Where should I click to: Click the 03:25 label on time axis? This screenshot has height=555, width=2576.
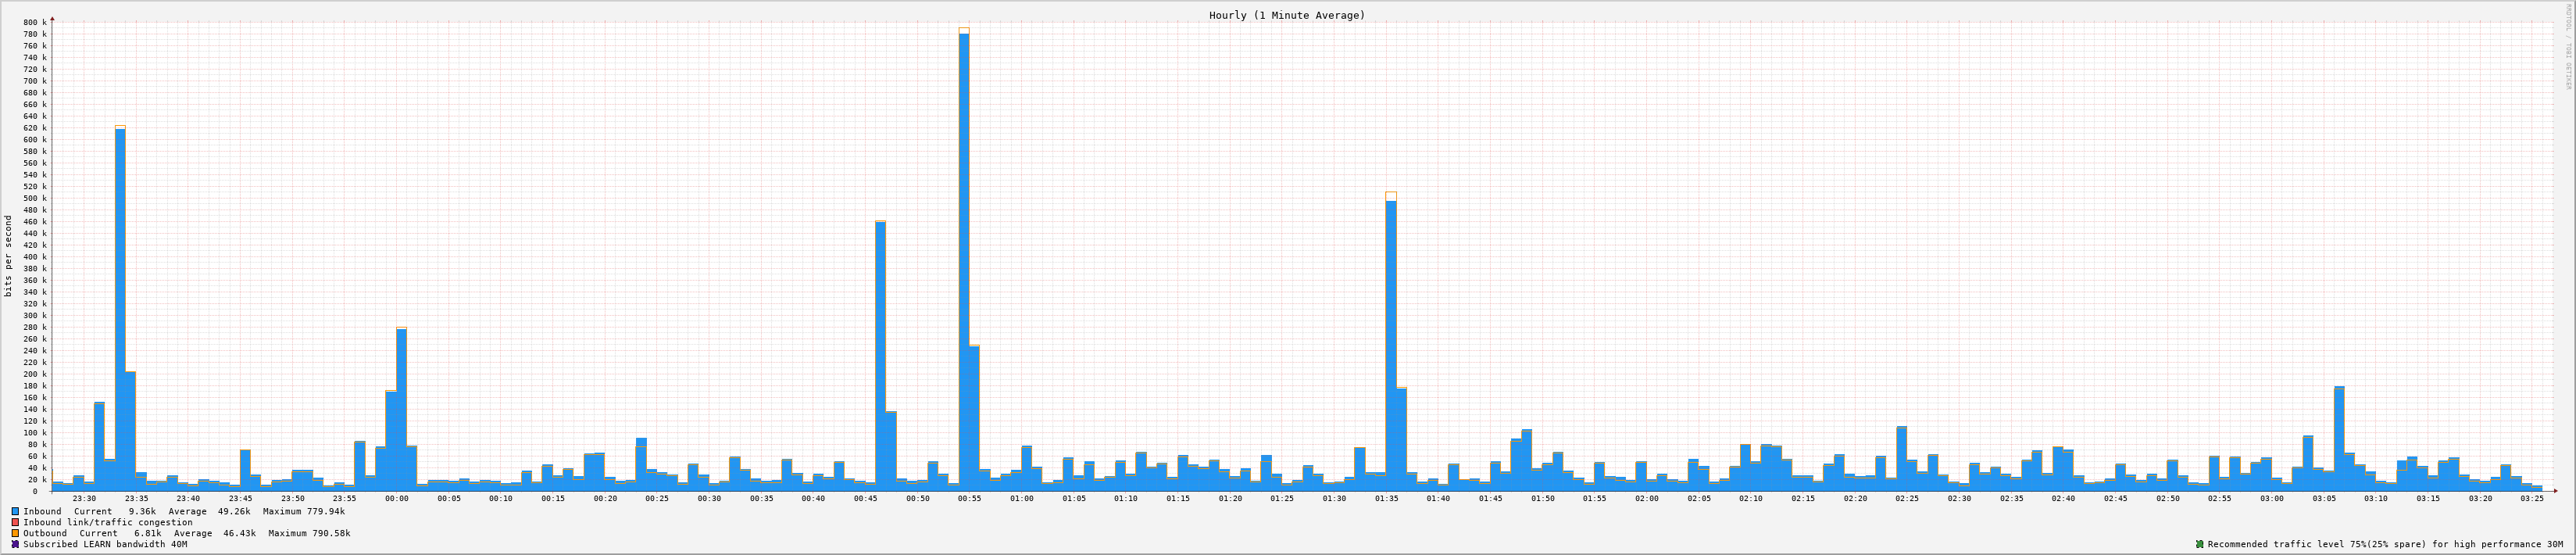2531,498
